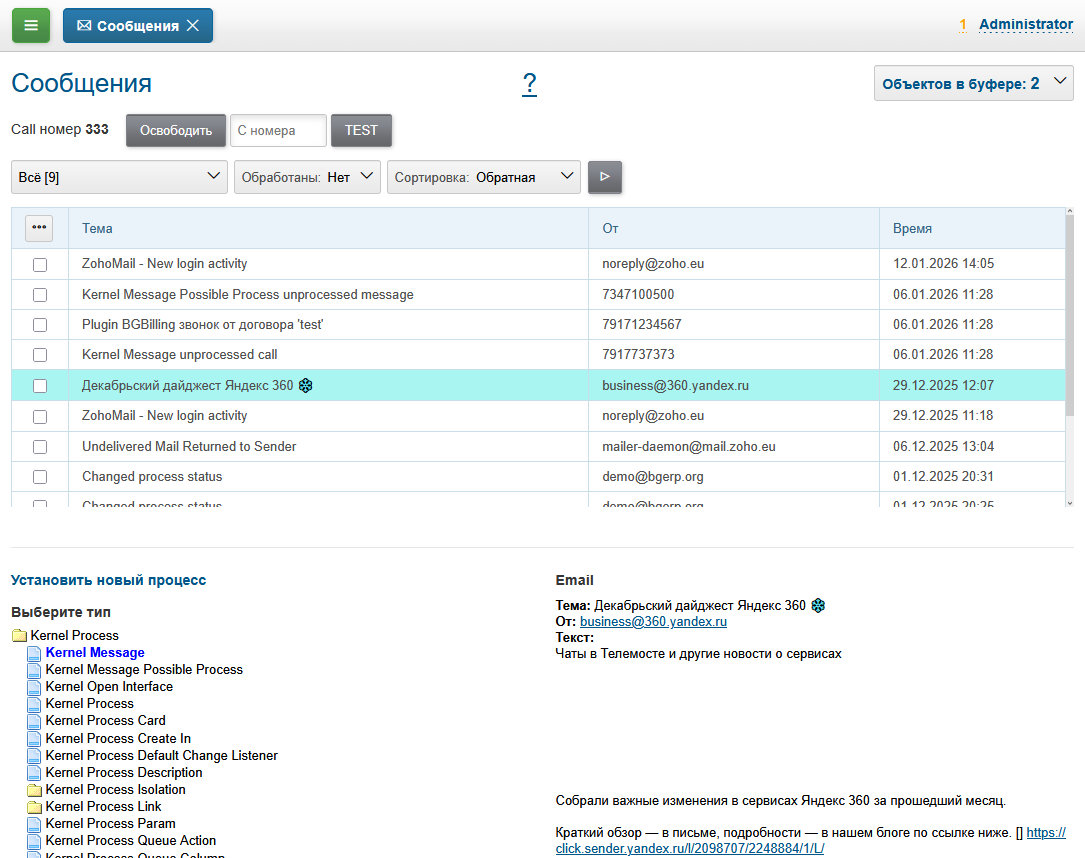
Task: Expand the Объектов в буфере dropdown
Action: [973, 84]
